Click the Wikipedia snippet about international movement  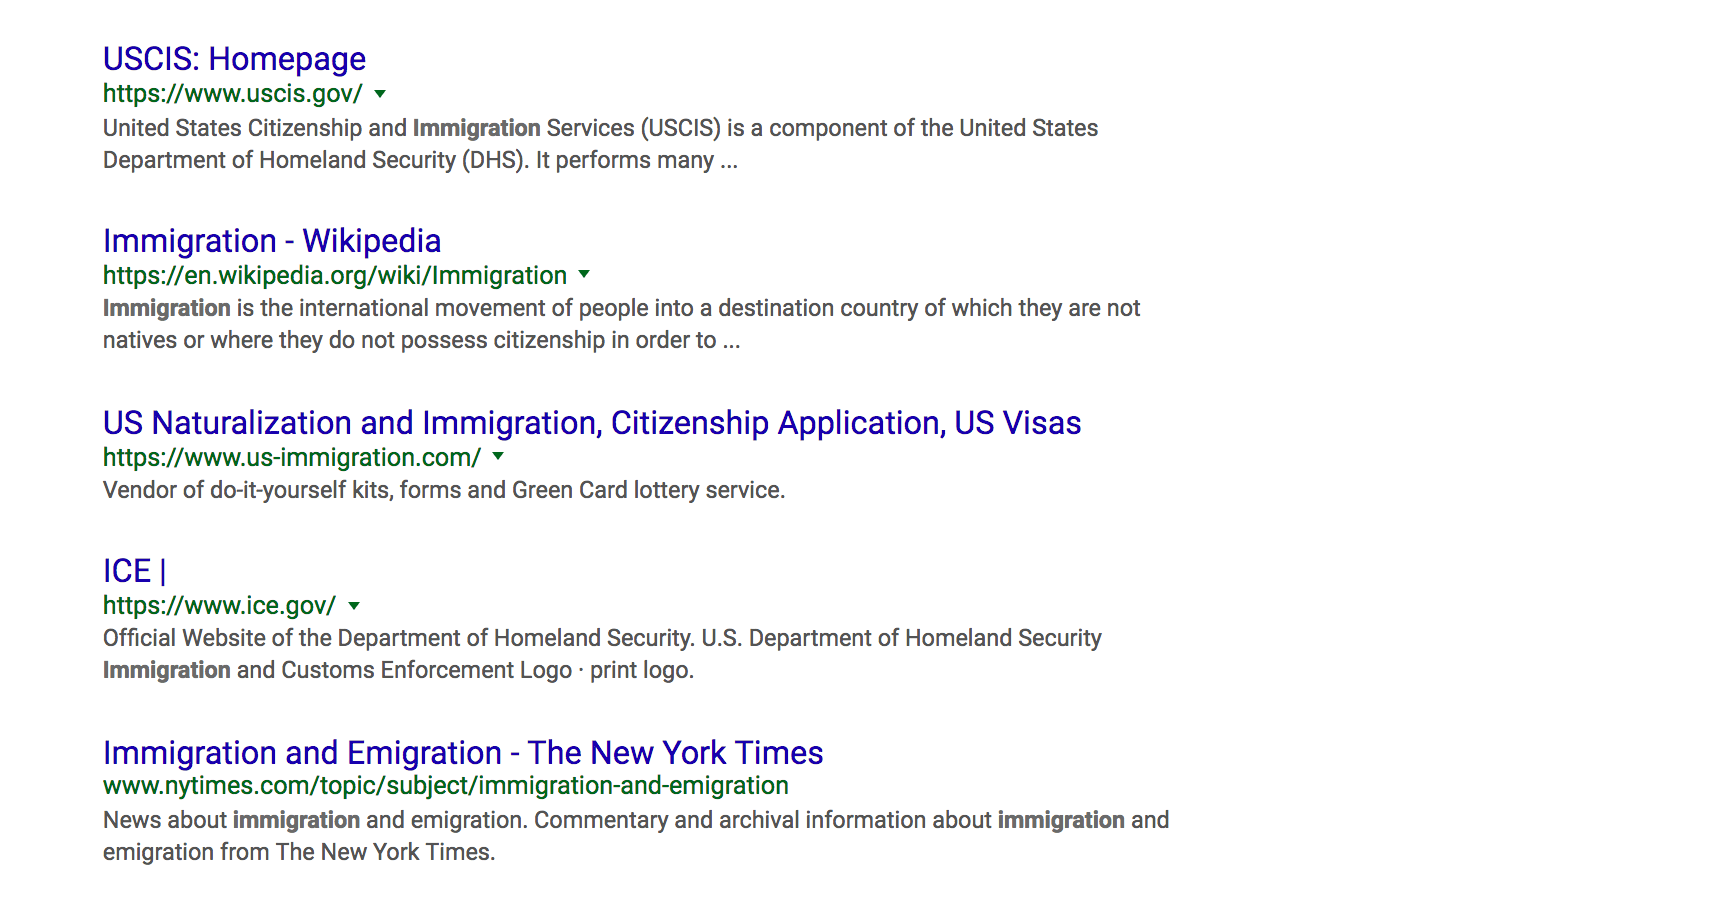[x=621, y=324]
